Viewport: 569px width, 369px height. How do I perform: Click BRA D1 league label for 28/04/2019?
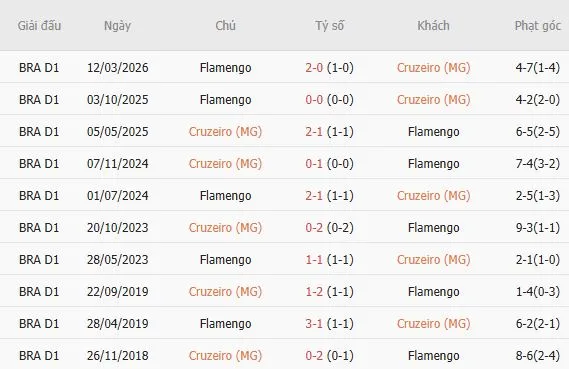tap(39, 323)
